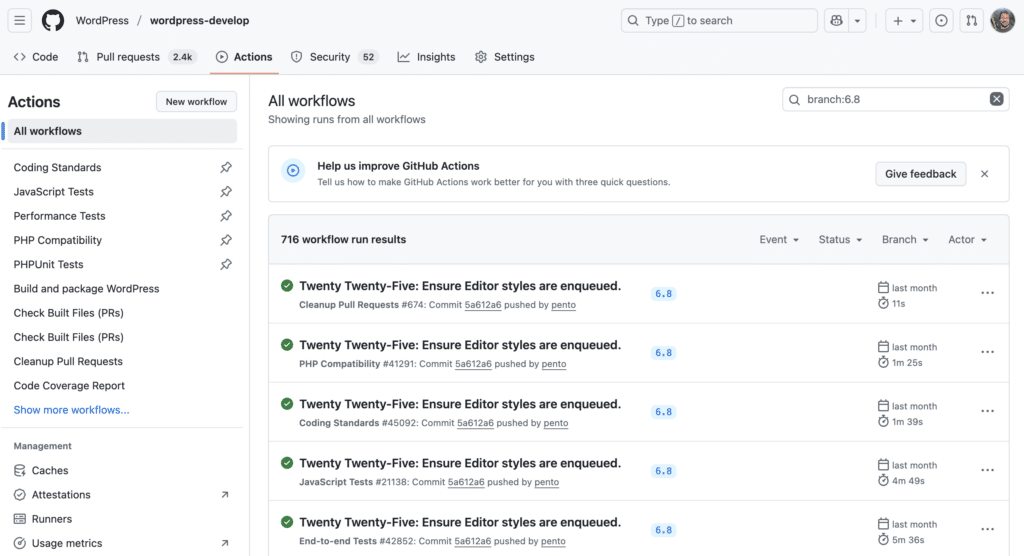Open the End-to-end Tests #42852 run title

click(460, 522)
